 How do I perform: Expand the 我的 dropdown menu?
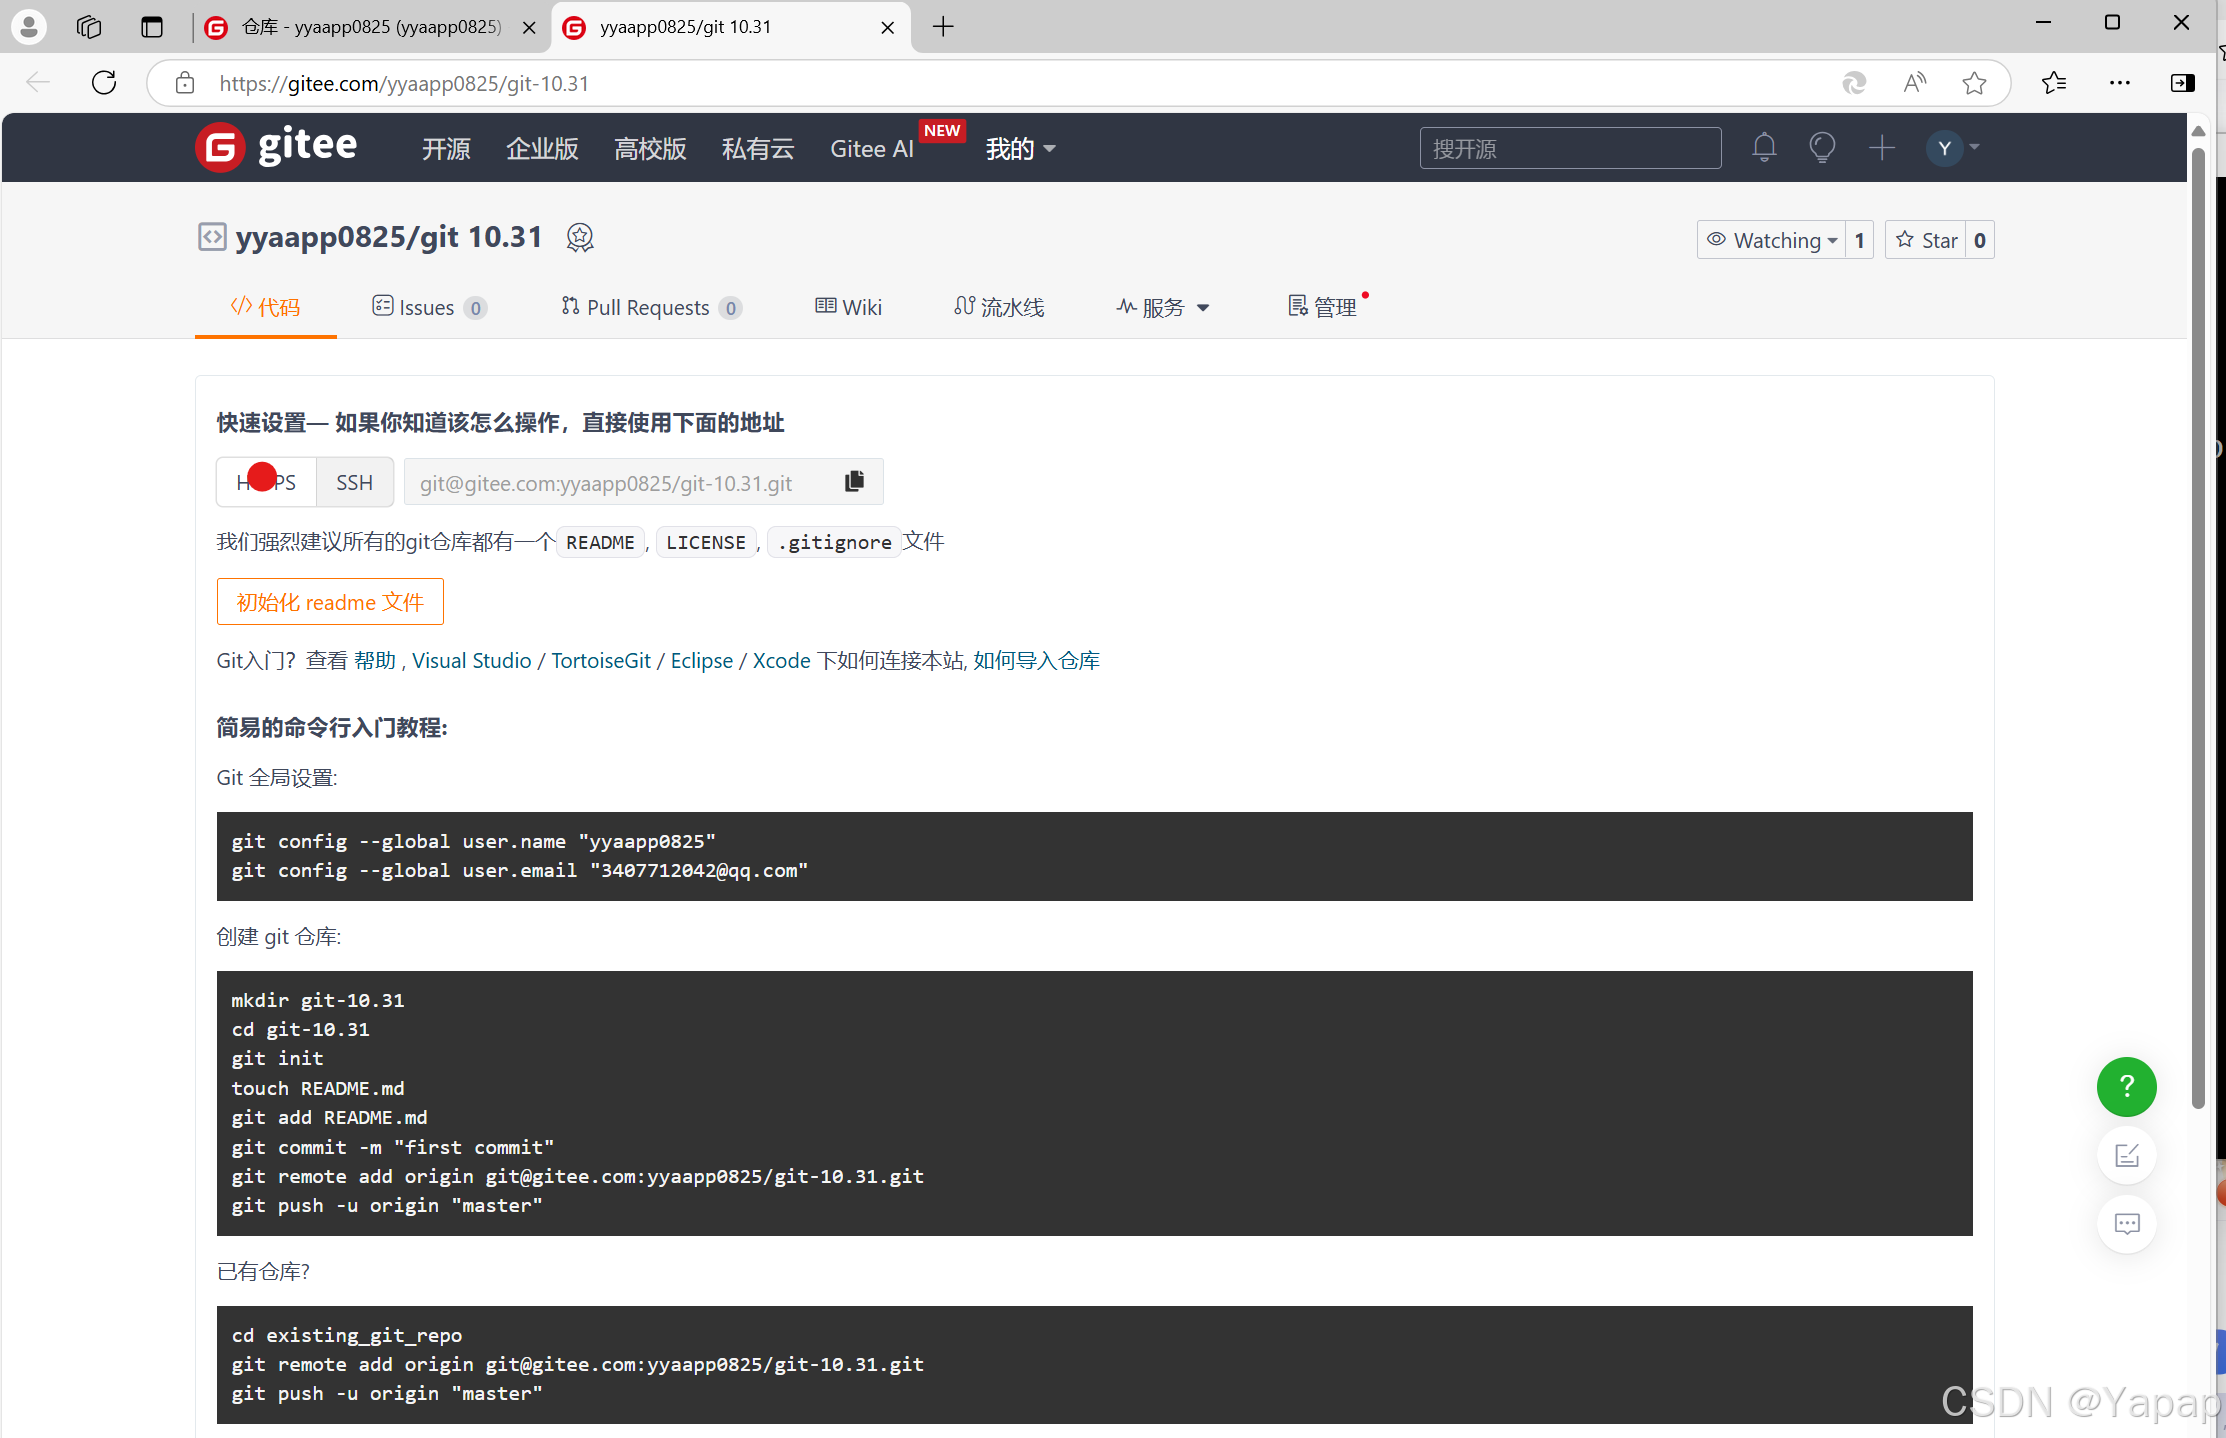click(x=1020, y=148)
